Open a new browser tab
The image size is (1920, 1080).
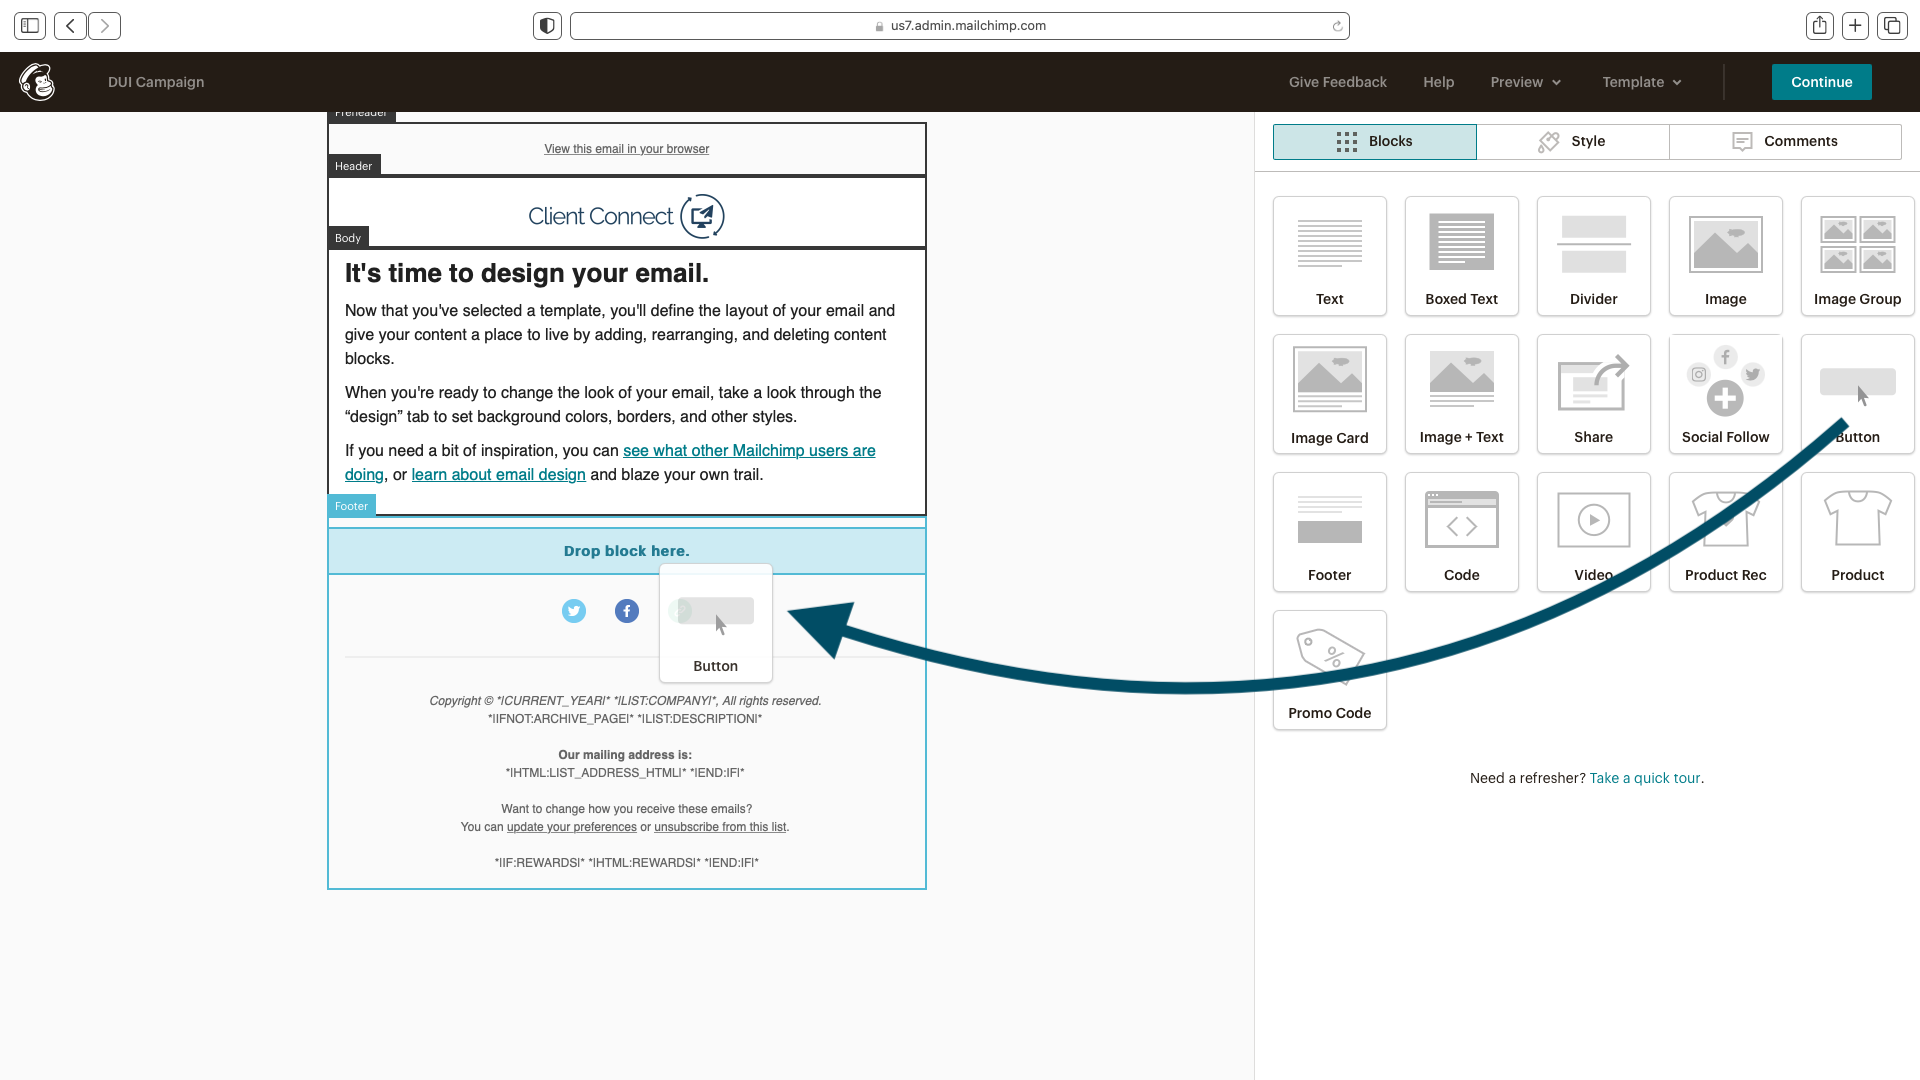[1855, 26]
